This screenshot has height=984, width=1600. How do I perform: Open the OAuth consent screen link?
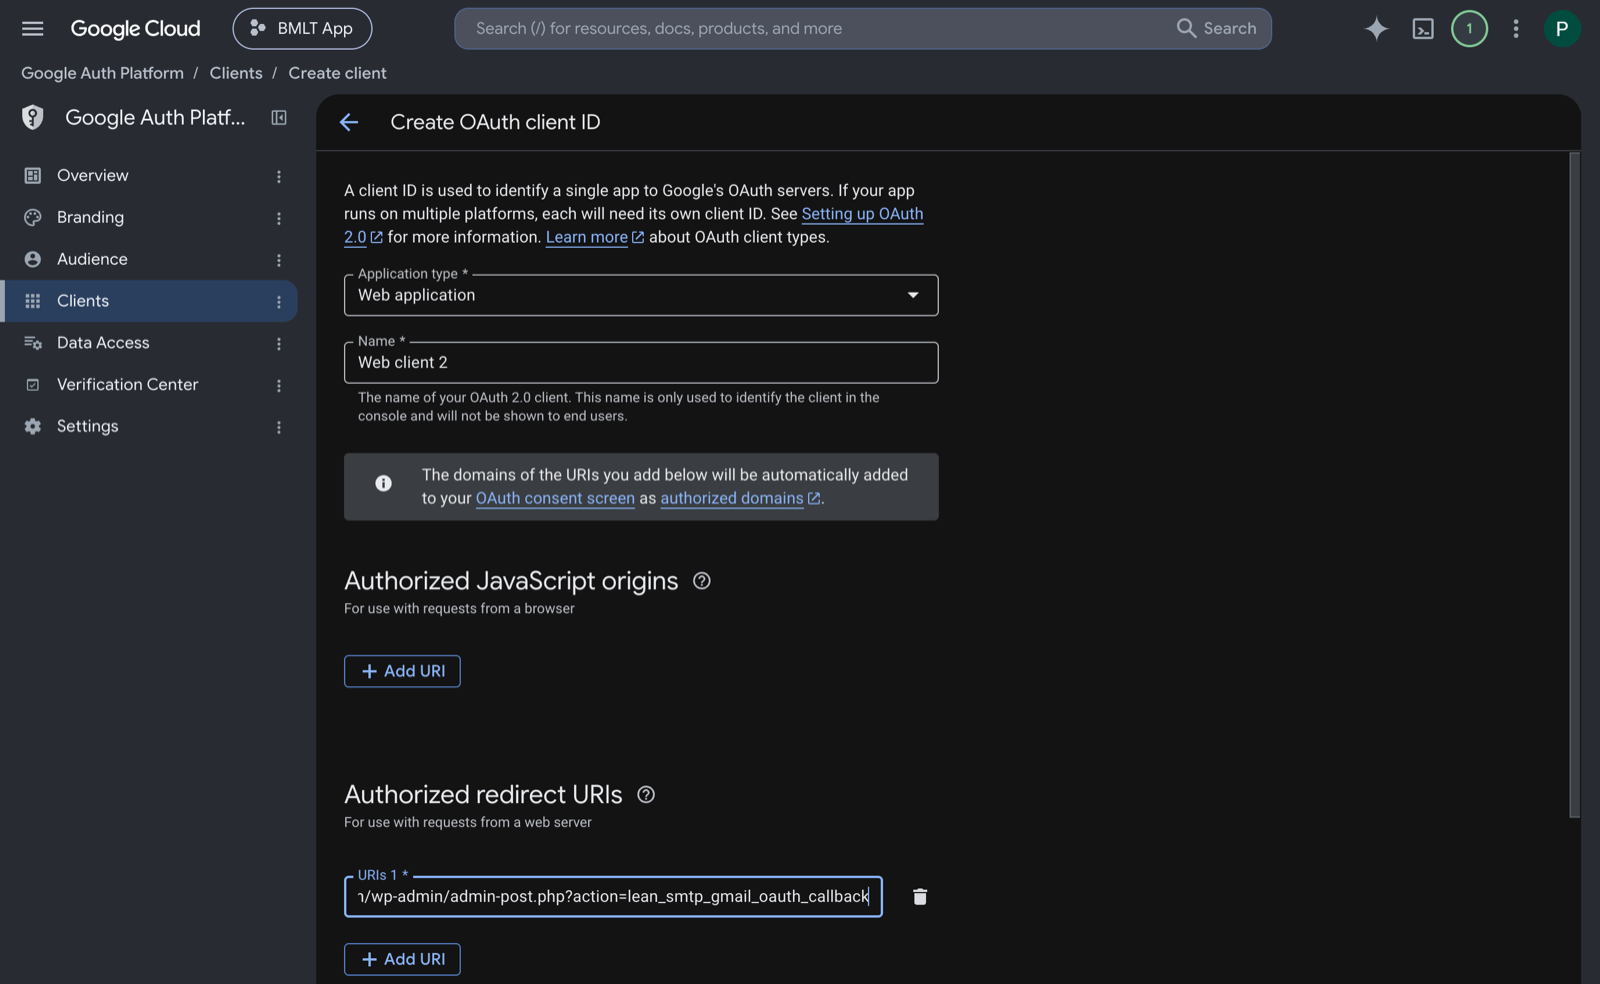click(x=555, y=498)
